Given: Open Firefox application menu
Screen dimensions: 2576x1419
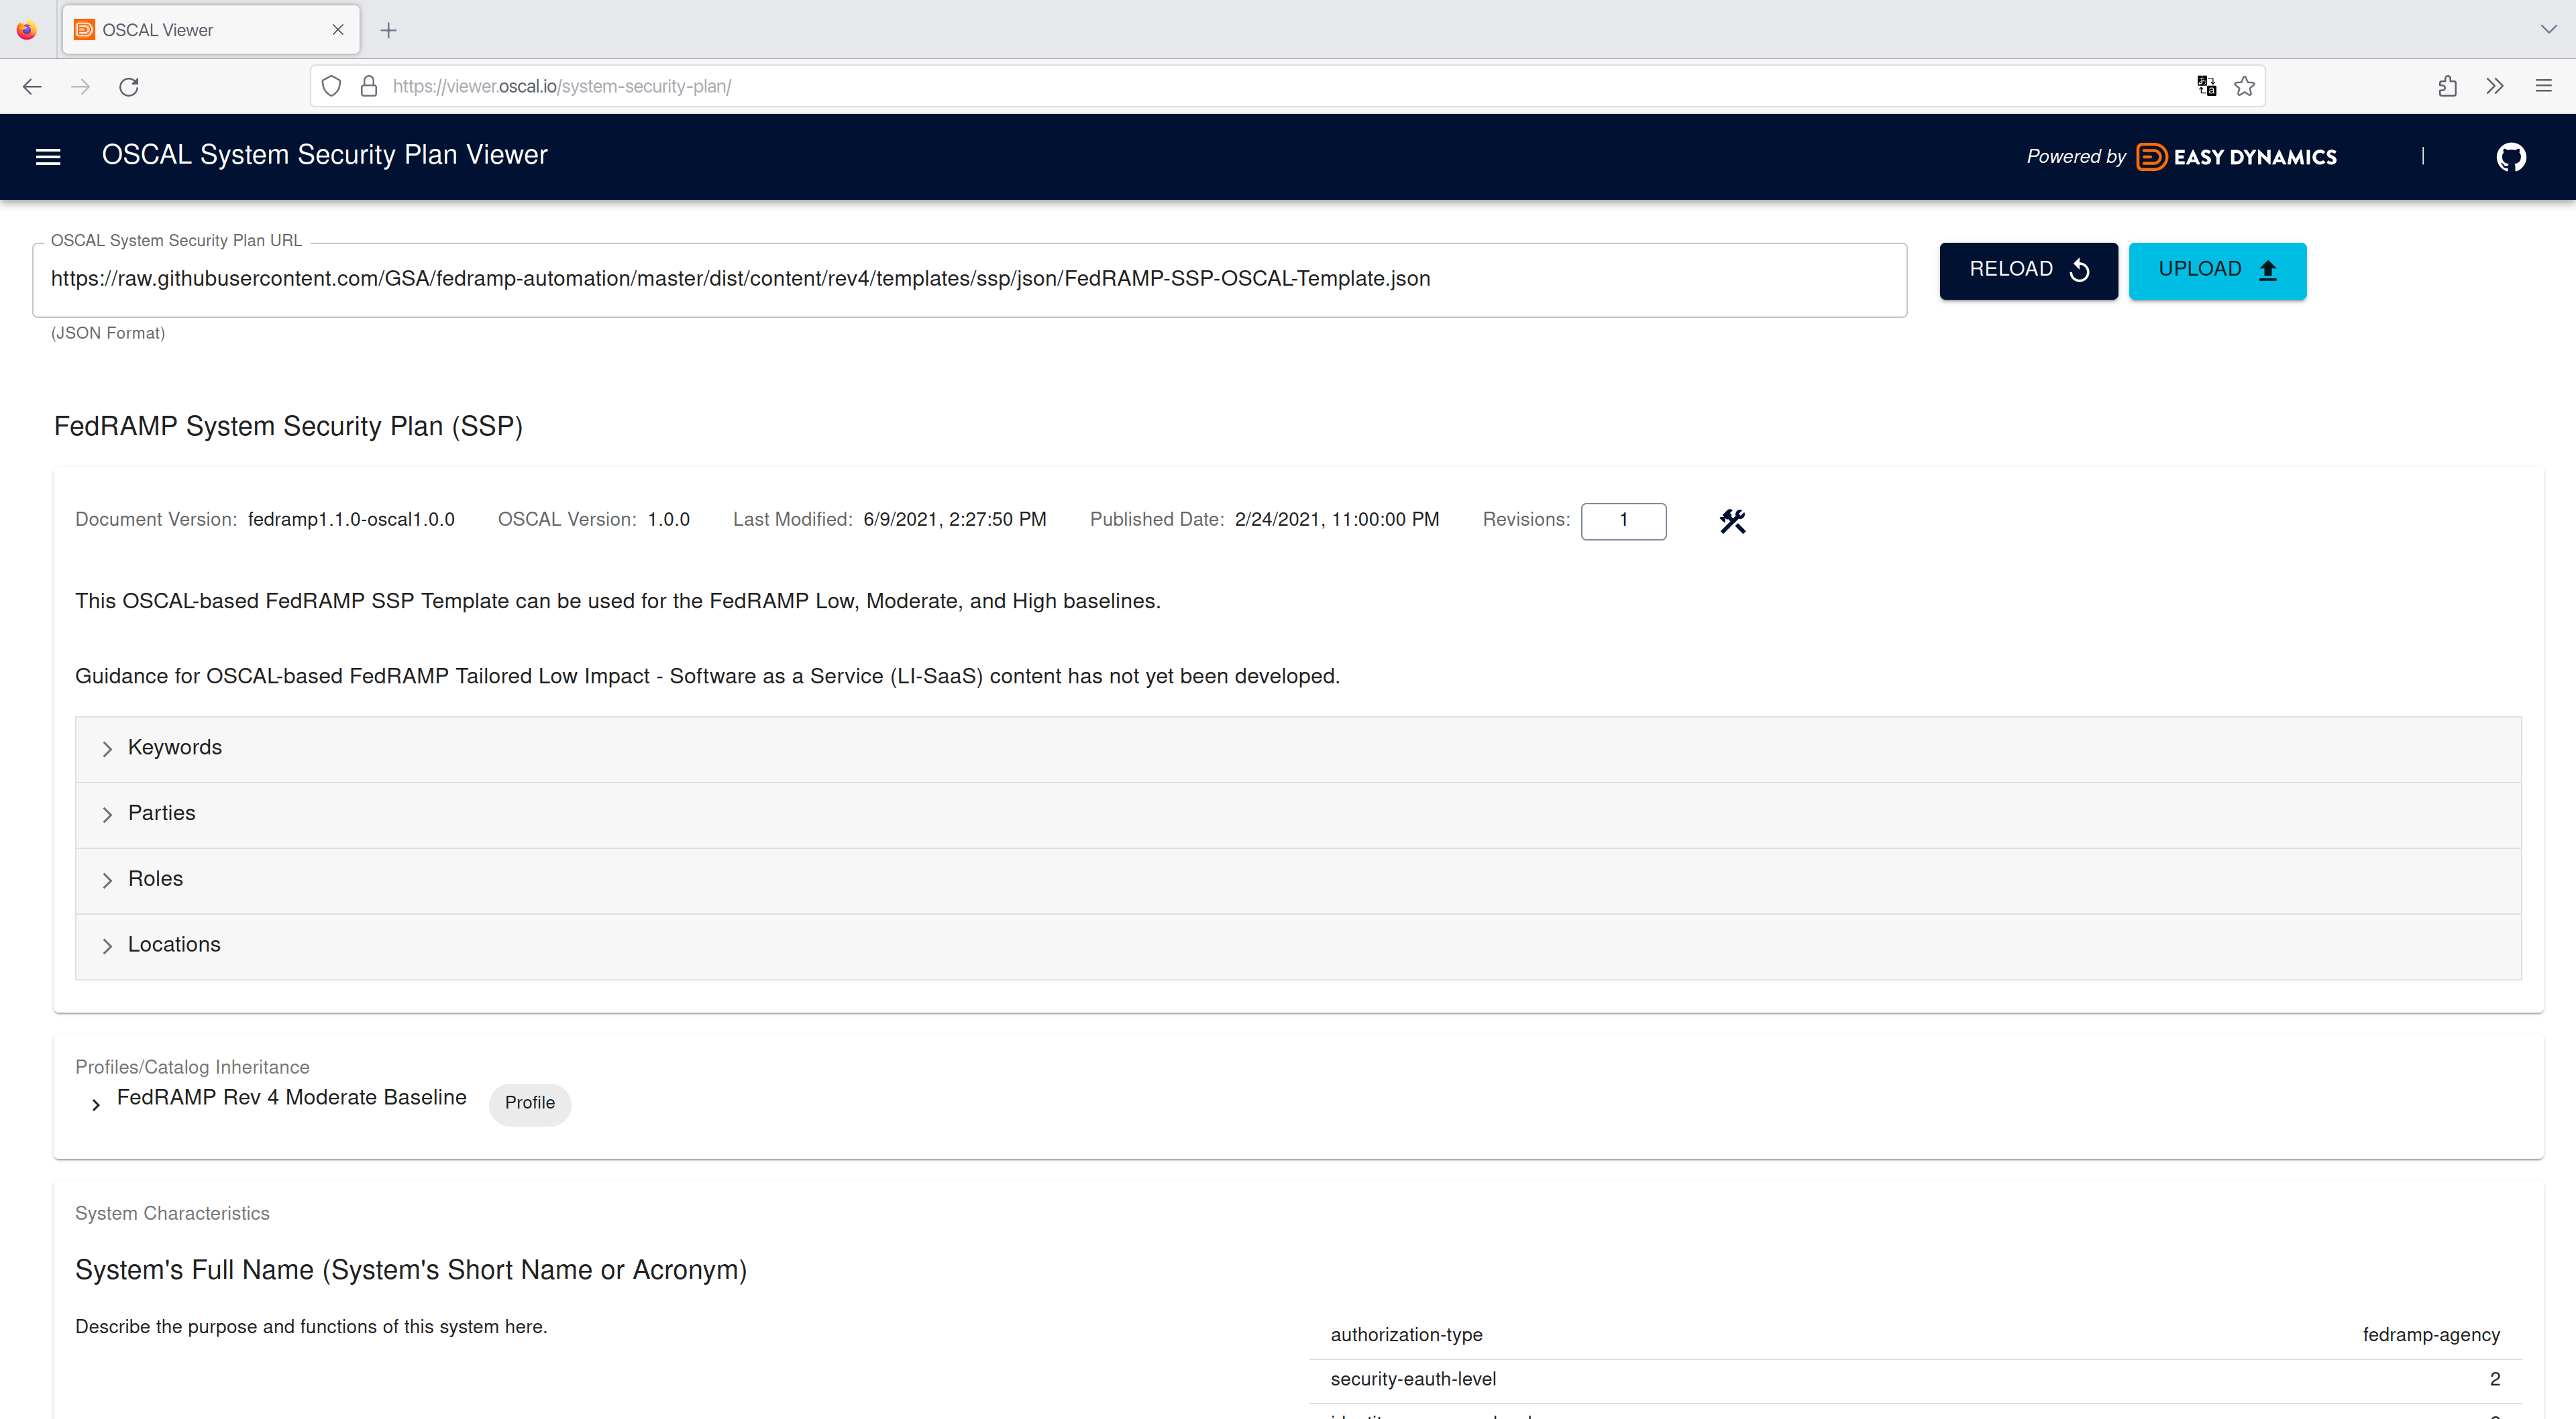Looking at the screenshot, I should coord(2543,86).
